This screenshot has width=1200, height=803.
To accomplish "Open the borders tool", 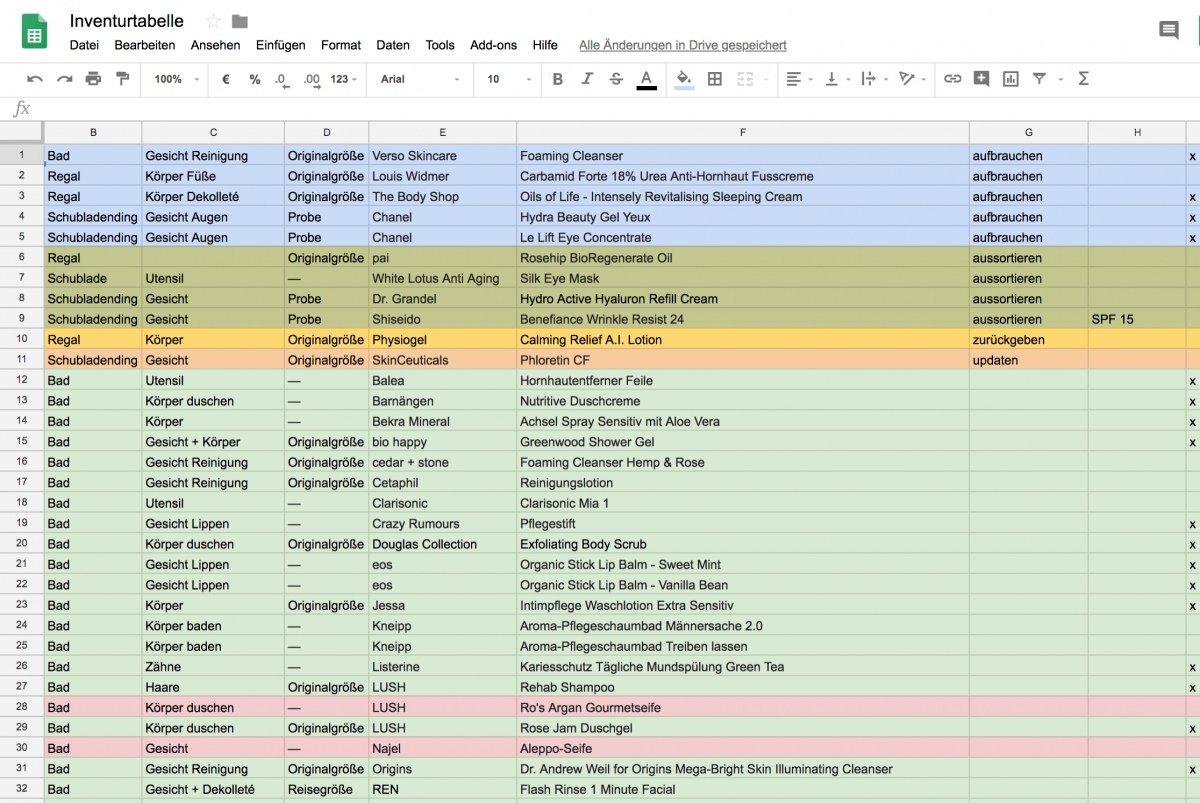I will click(x=714, y=79).
